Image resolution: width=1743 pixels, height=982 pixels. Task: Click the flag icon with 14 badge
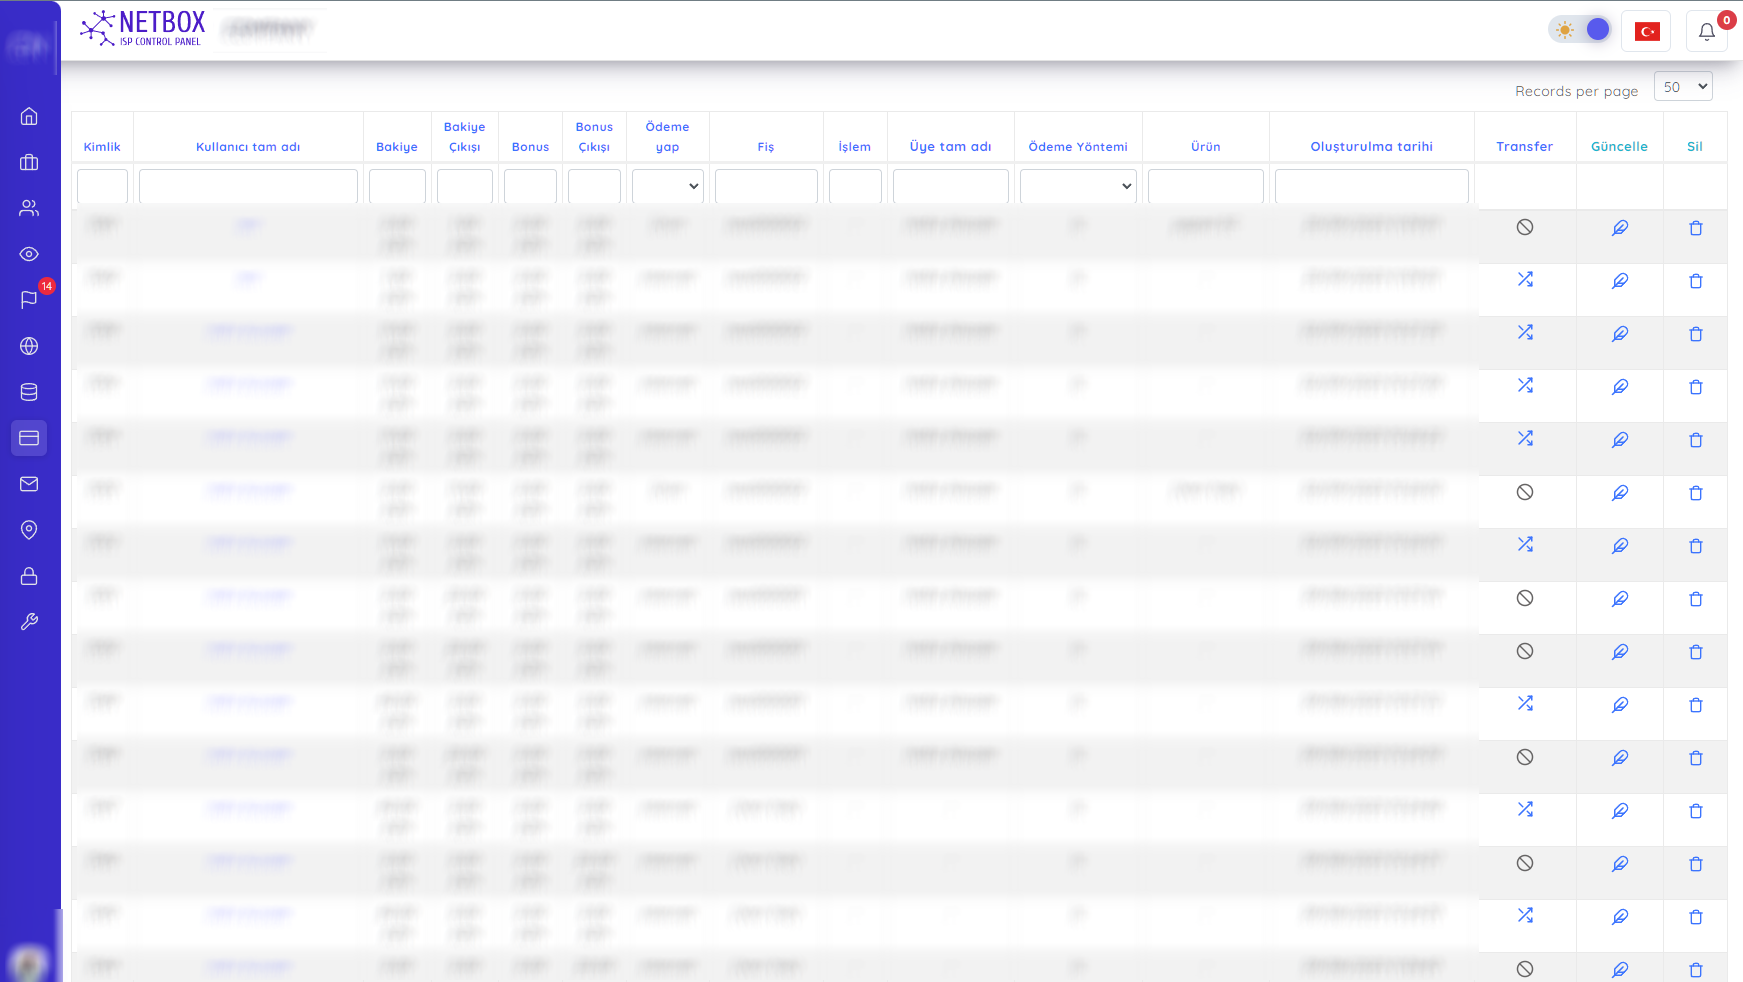[x=29, y=300]
